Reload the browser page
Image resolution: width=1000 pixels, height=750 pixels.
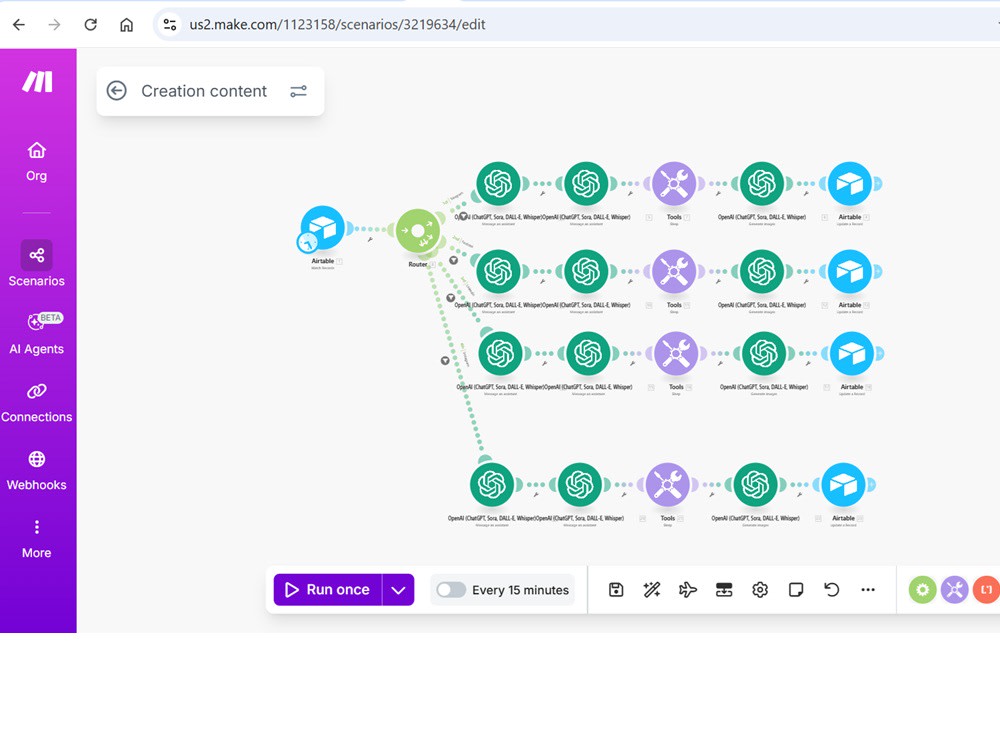[x=91, y=25]
